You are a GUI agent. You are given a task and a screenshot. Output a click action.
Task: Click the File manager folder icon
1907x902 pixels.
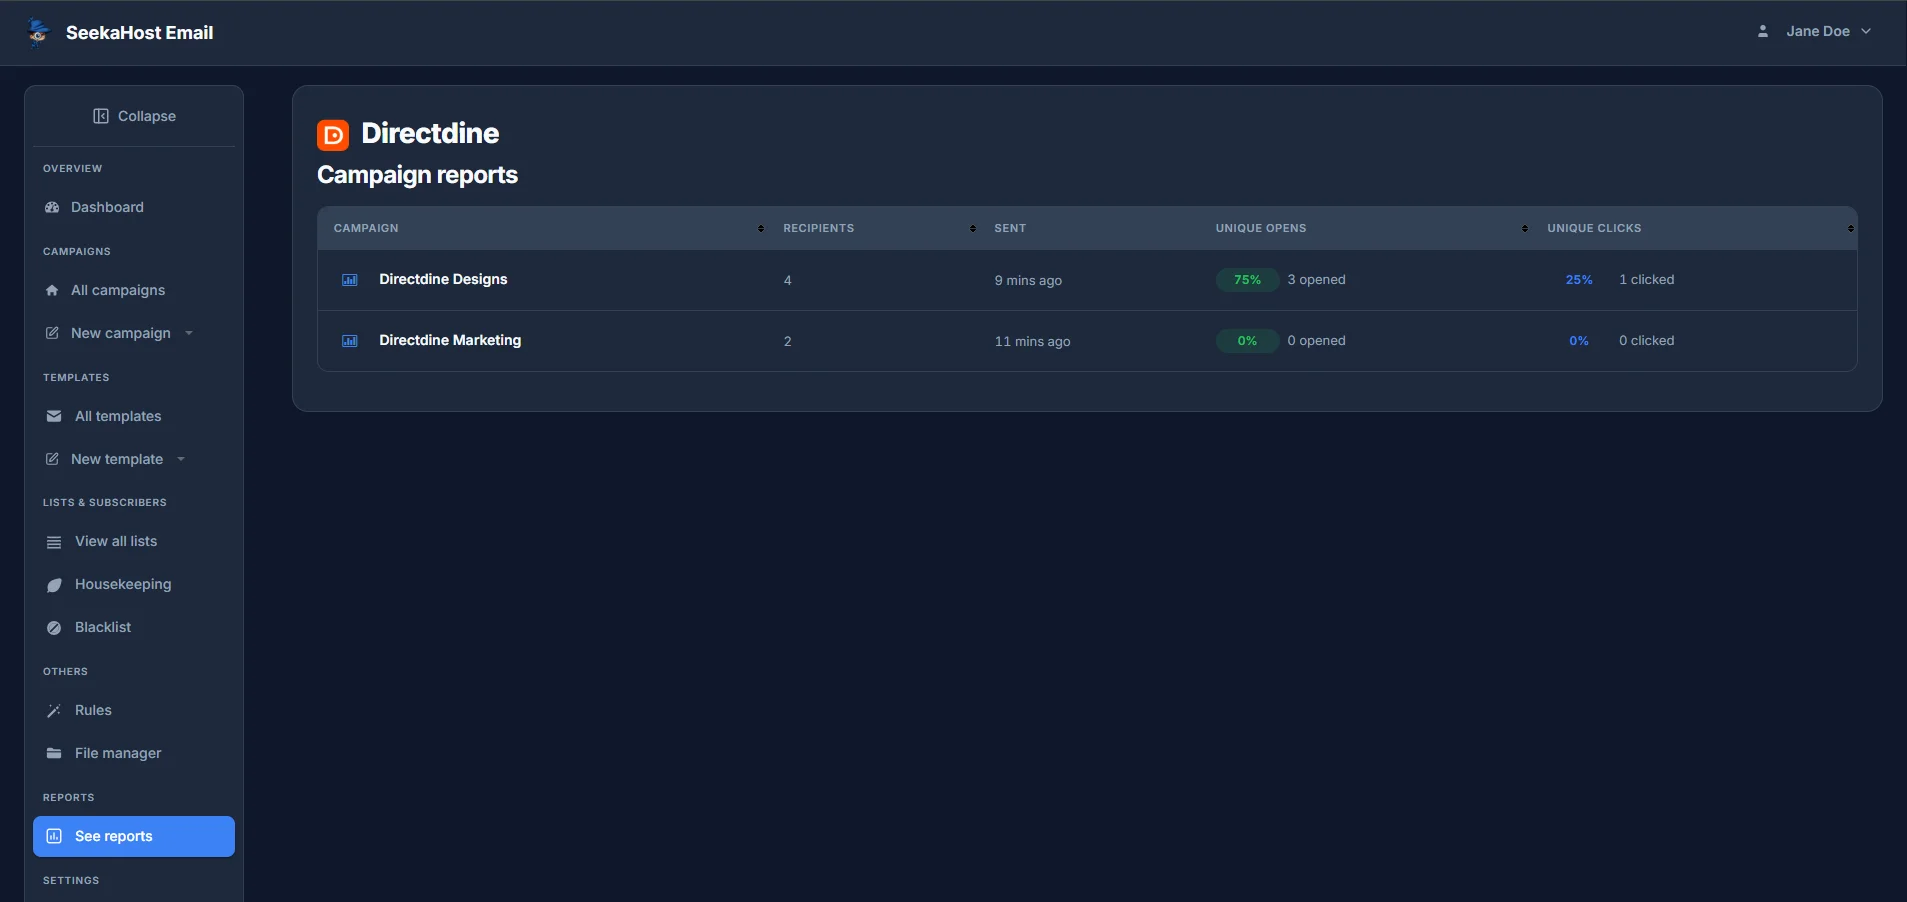[54, 753]
